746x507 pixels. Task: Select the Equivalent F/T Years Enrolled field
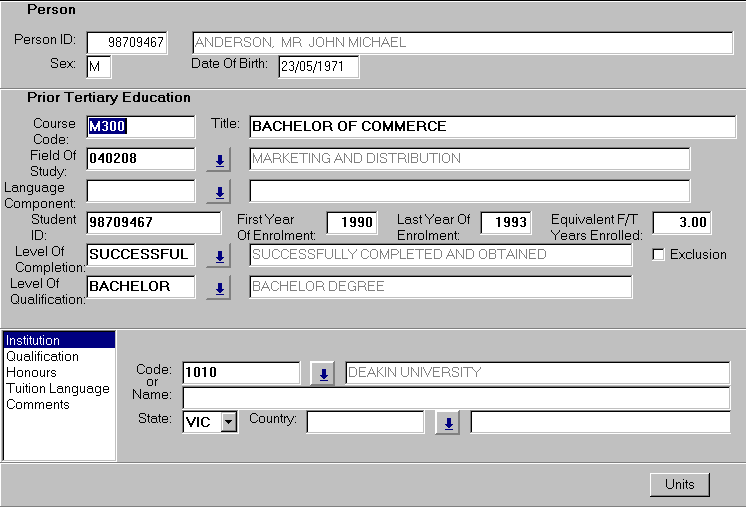(681, 223)
